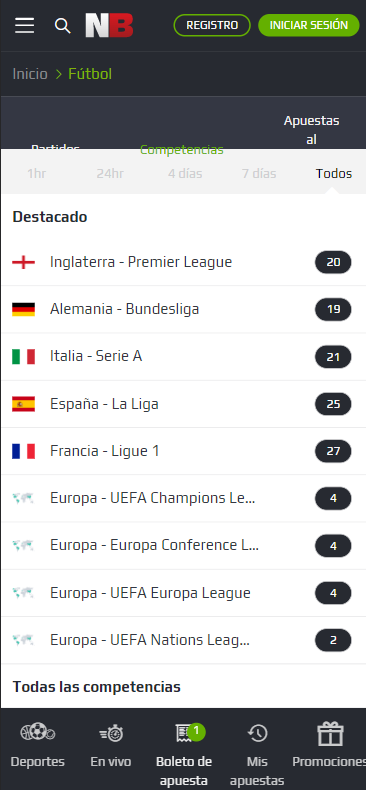Open Mis apuestas history icon

click(257, 733)
